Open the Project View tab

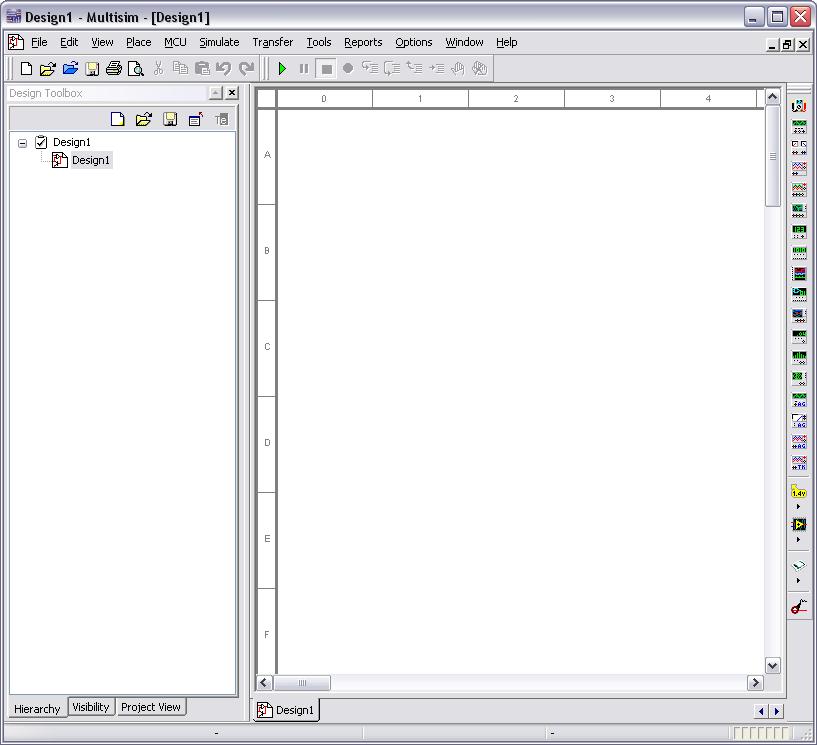point(151,707)
